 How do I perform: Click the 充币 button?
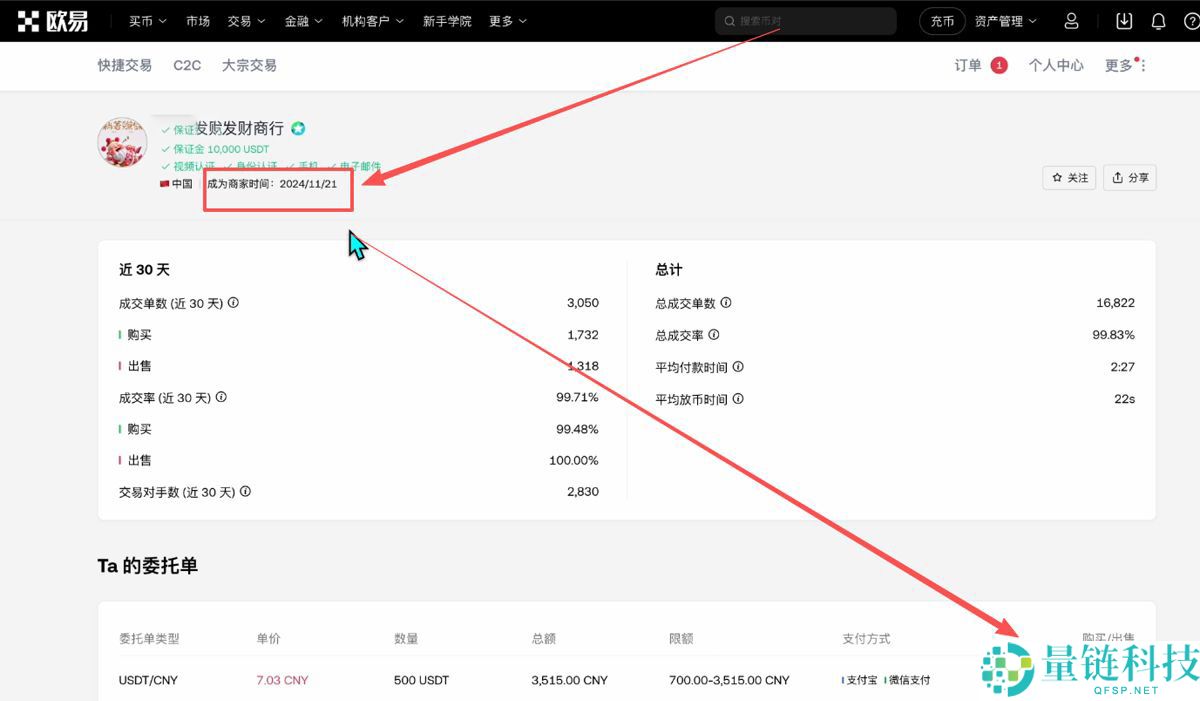(941, 20)
